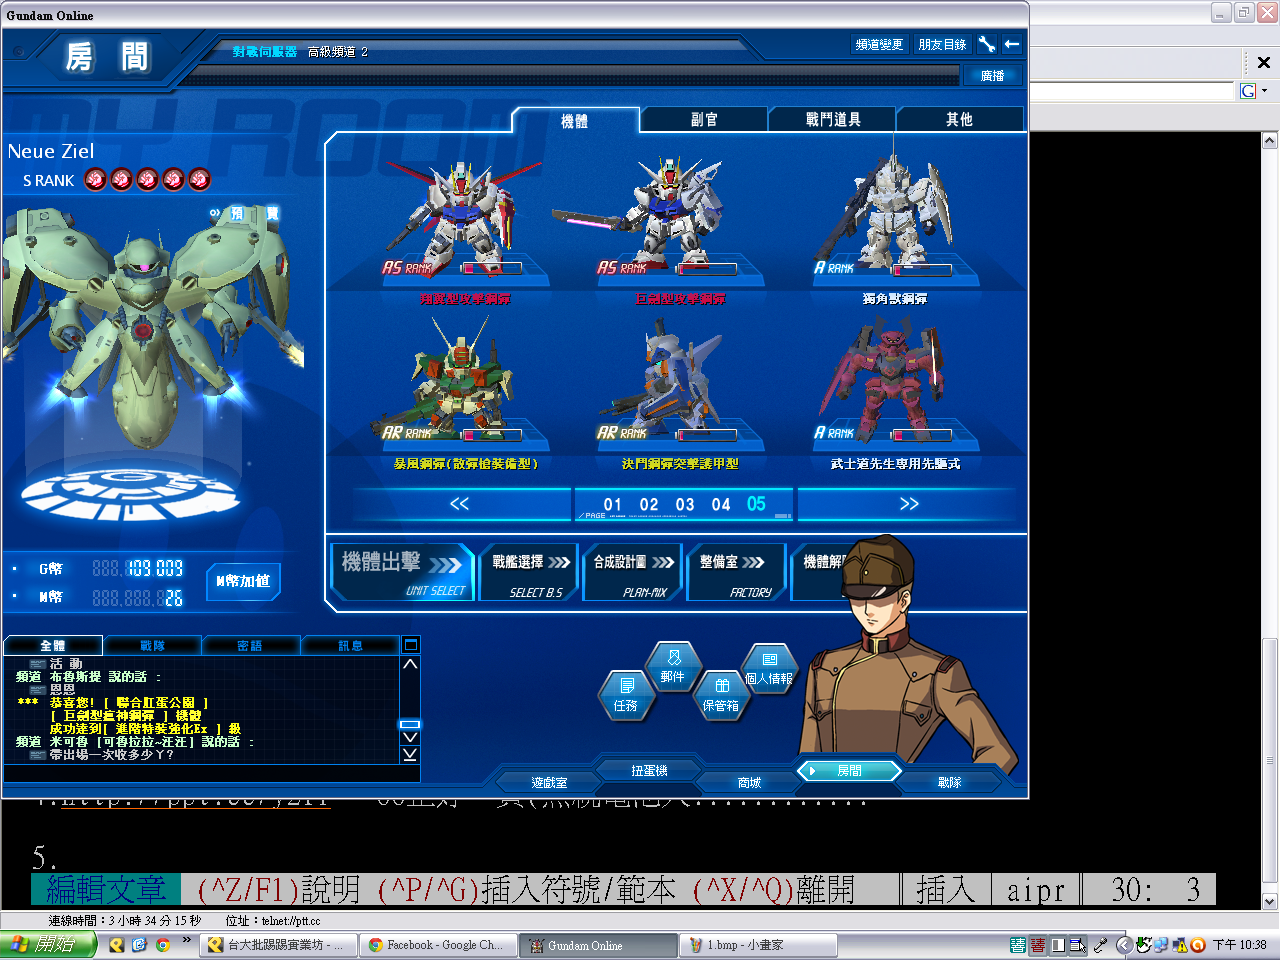Close the browser toolbar with the X

coord(1263,62)
